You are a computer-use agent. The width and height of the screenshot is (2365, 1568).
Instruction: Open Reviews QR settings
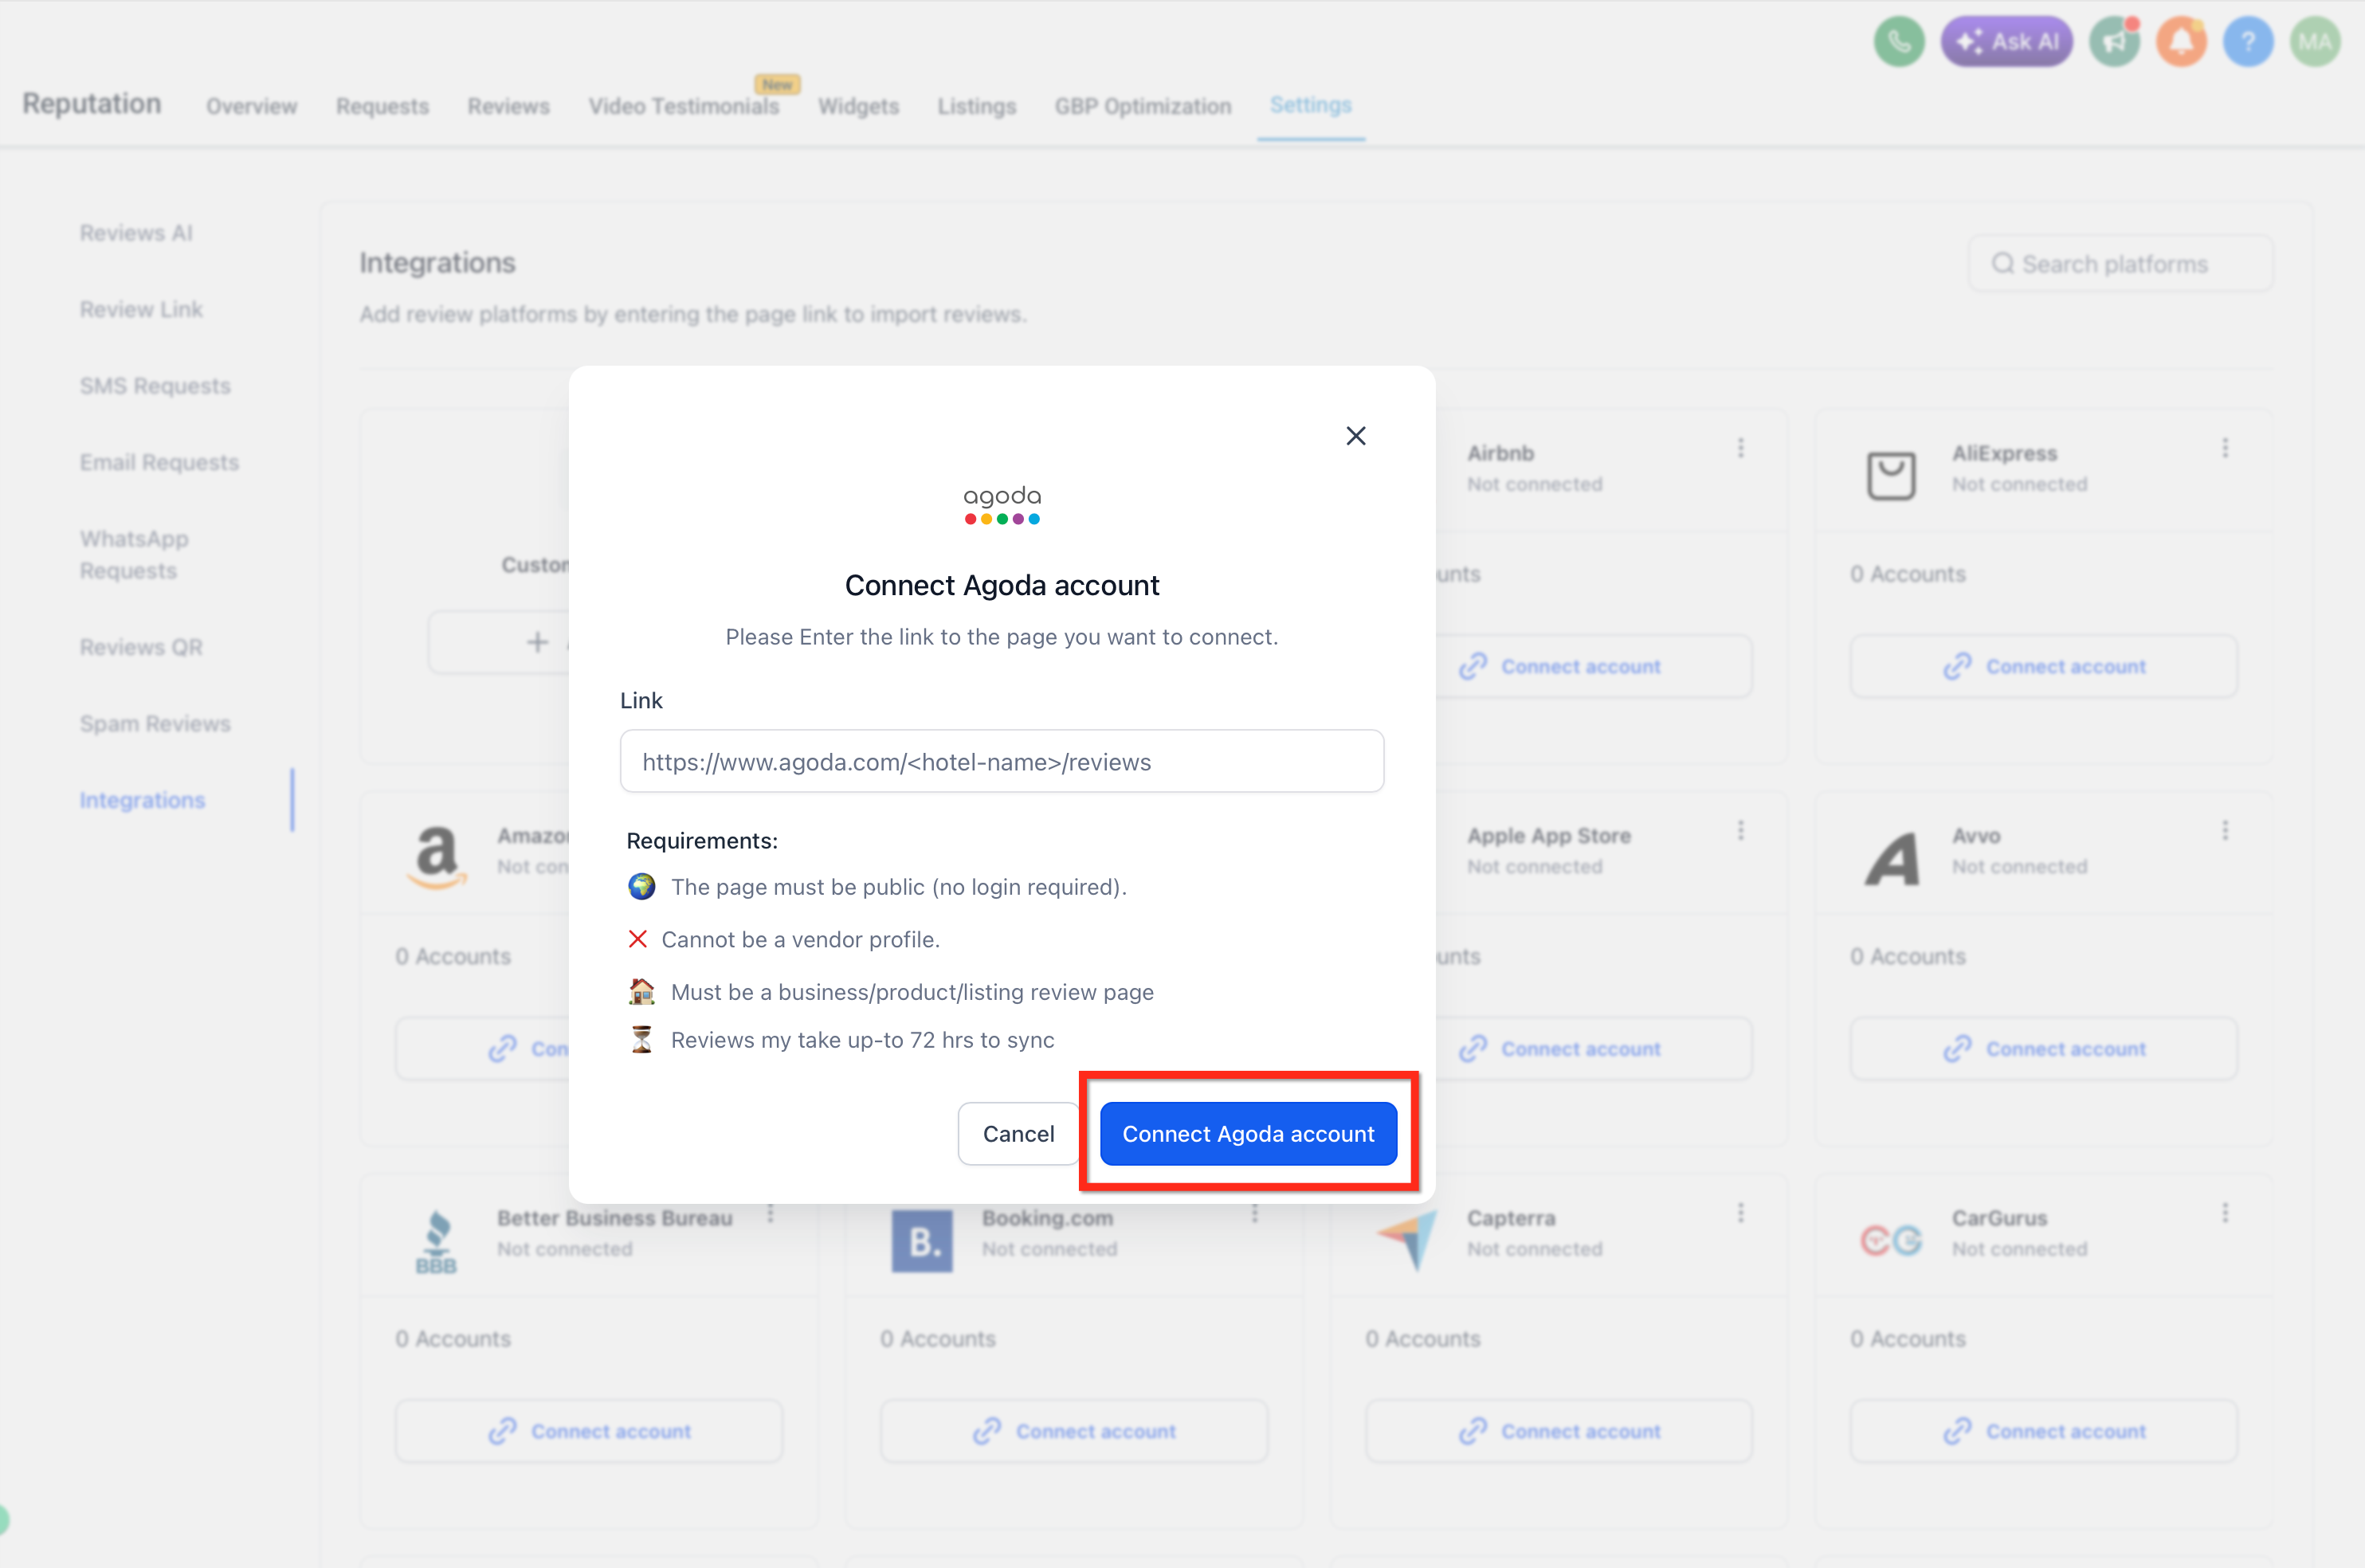(x=141, y=647)
